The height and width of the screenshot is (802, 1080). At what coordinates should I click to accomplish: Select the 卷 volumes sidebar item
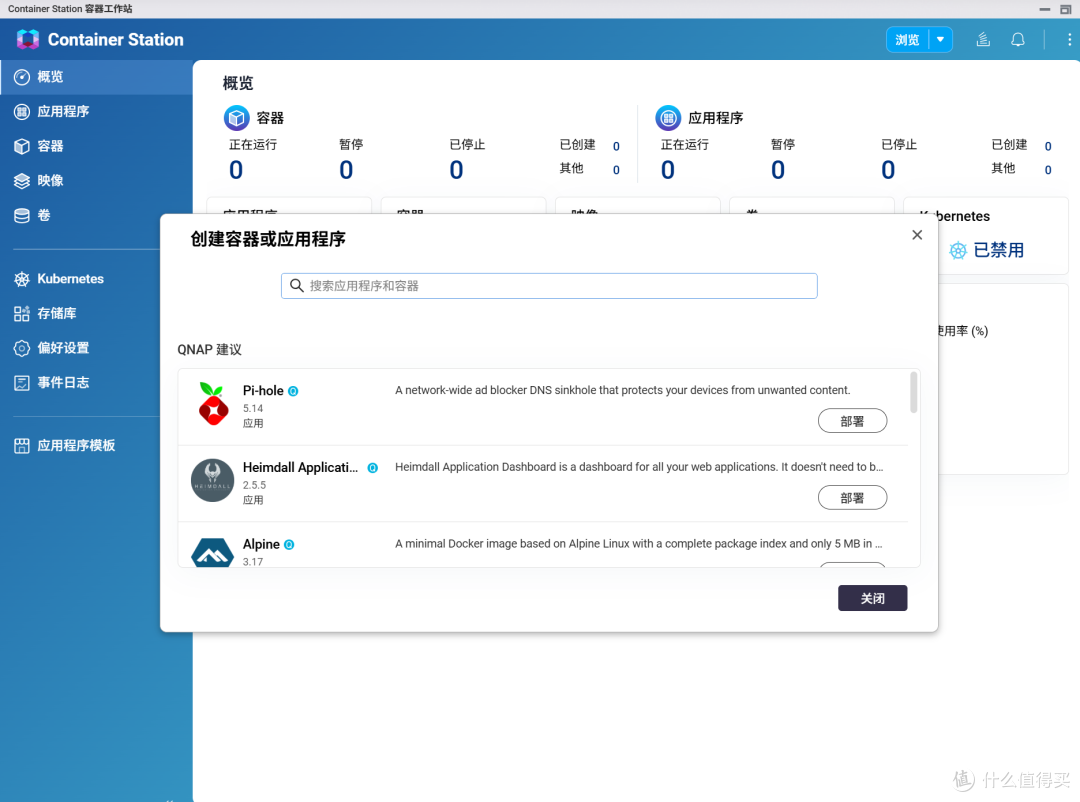[96, 215]
